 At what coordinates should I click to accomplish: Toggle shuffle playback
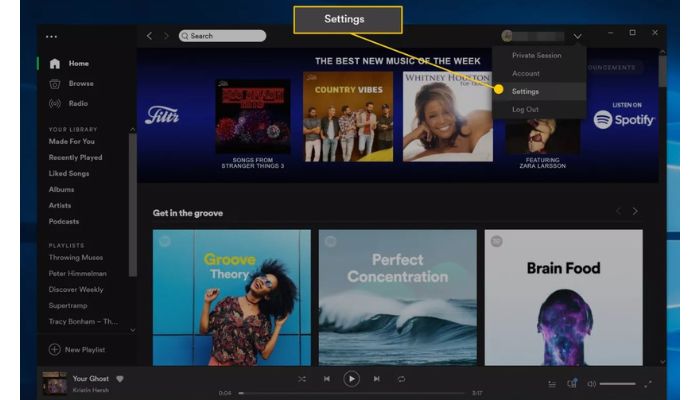[302, 379]
